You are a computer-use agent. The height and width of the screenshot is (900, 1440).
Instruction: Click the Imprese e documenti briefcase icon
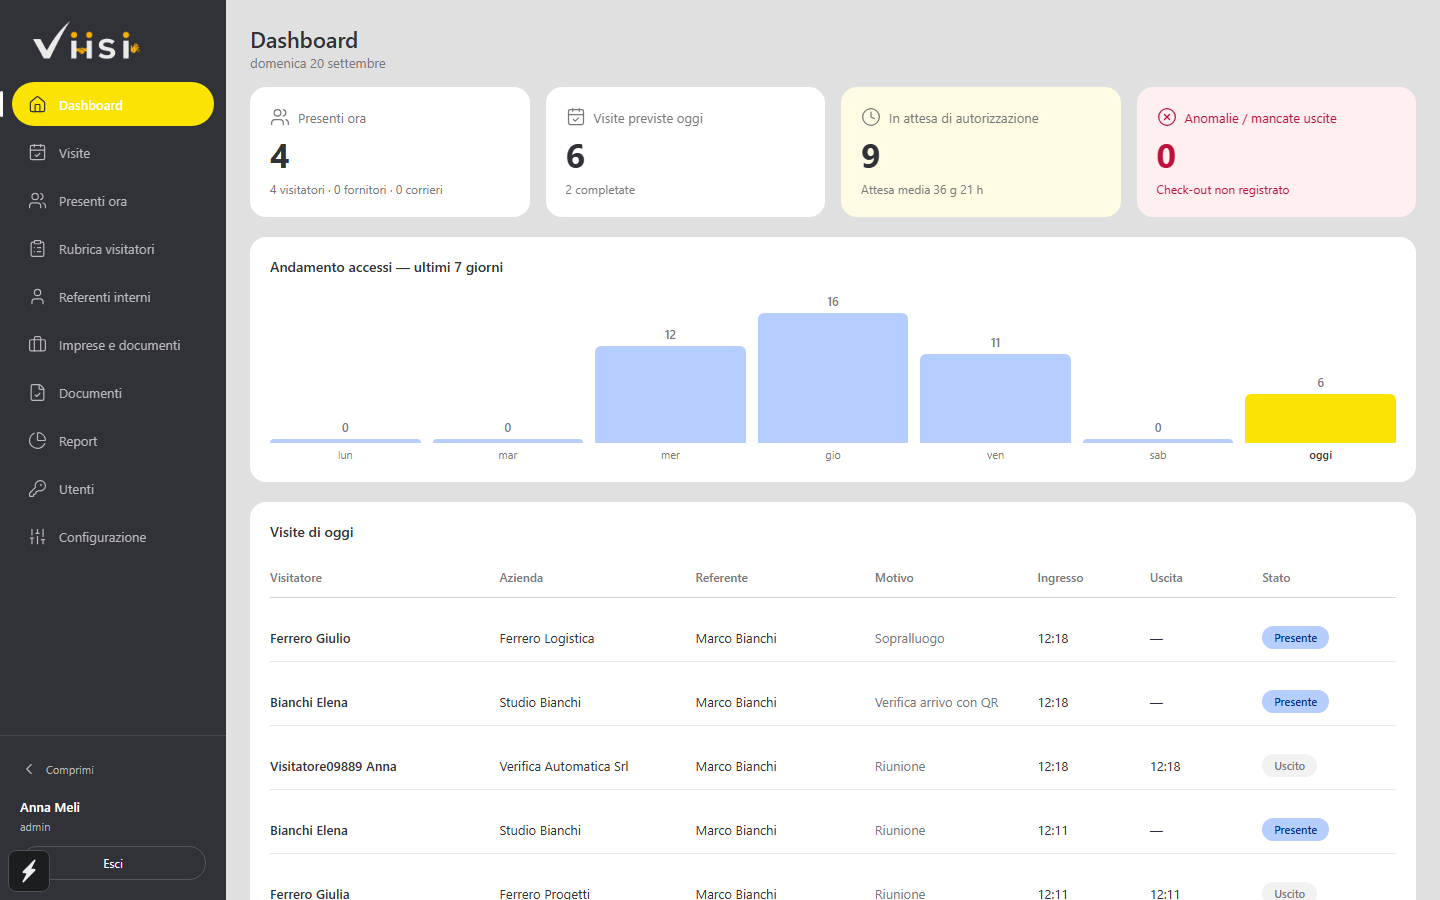pyautogui.click(x=37, y=345)
